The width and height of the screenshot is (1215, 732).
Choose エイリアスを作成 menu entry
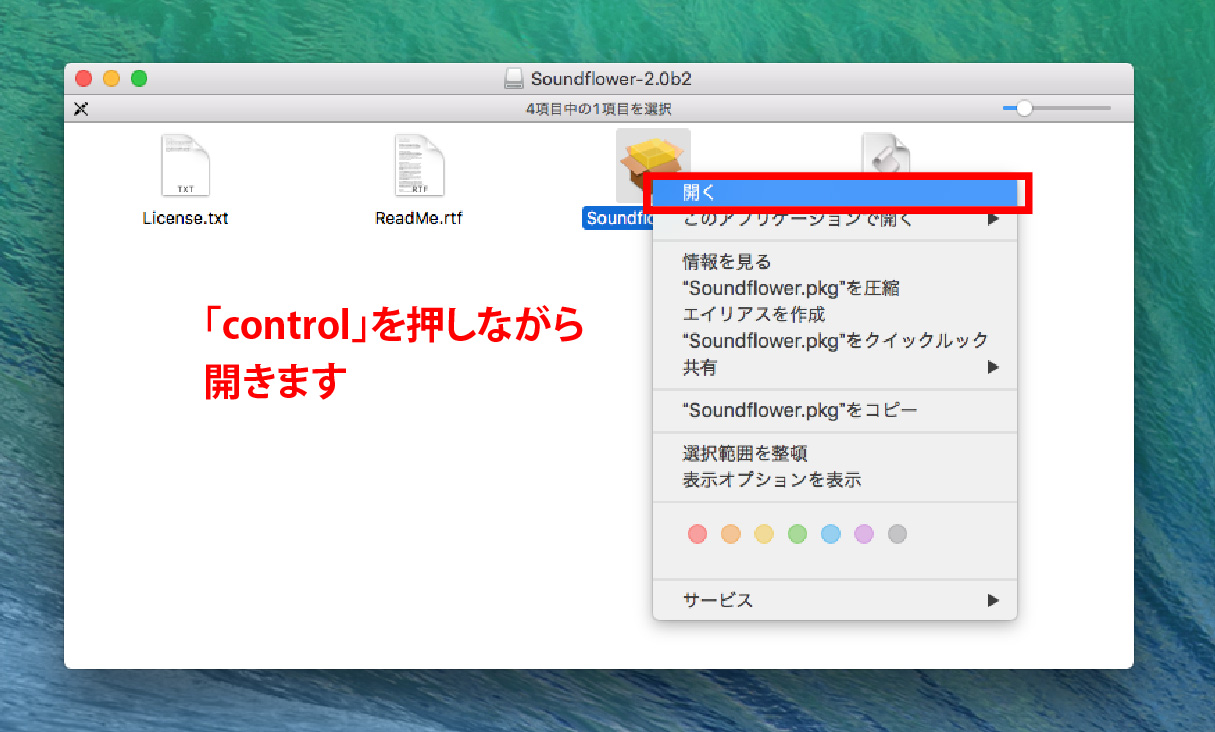(835, 314)
